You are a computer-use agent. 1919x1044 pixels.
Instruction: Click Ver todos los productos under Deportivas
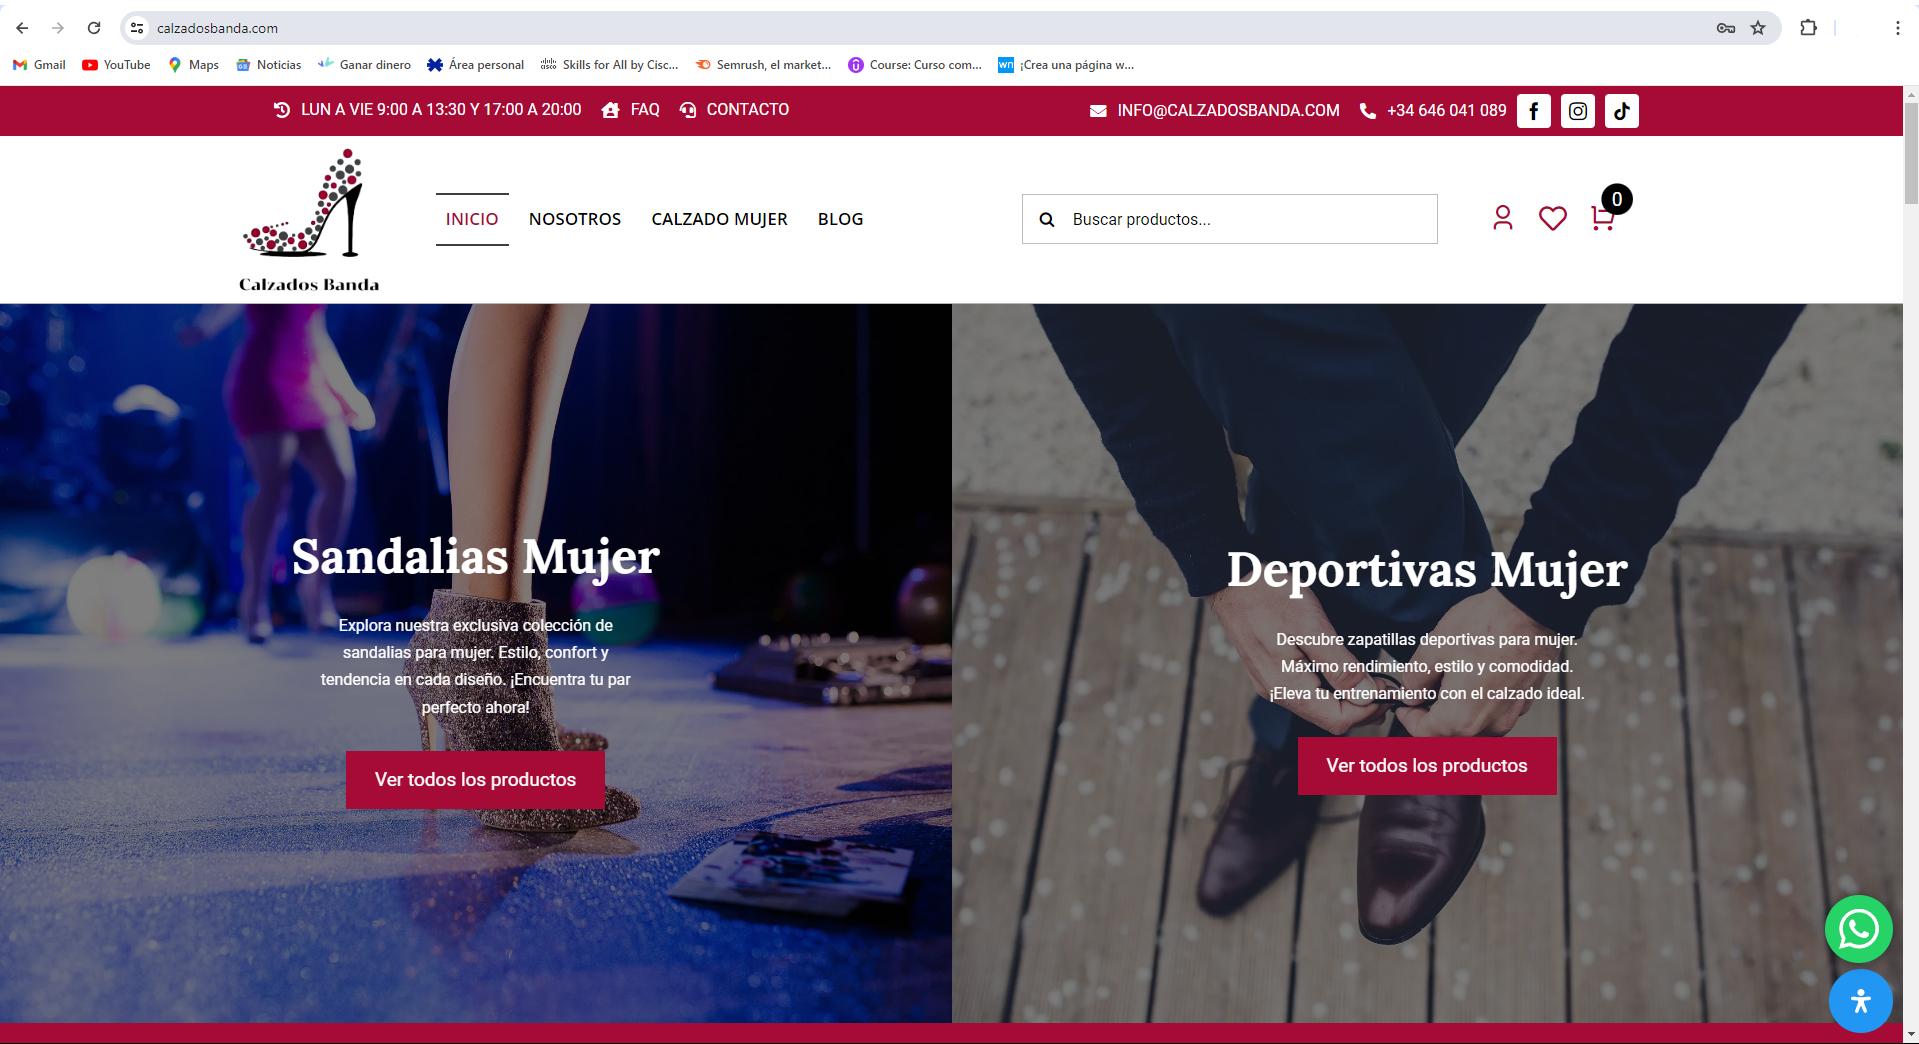click(x=1427, y=766)
